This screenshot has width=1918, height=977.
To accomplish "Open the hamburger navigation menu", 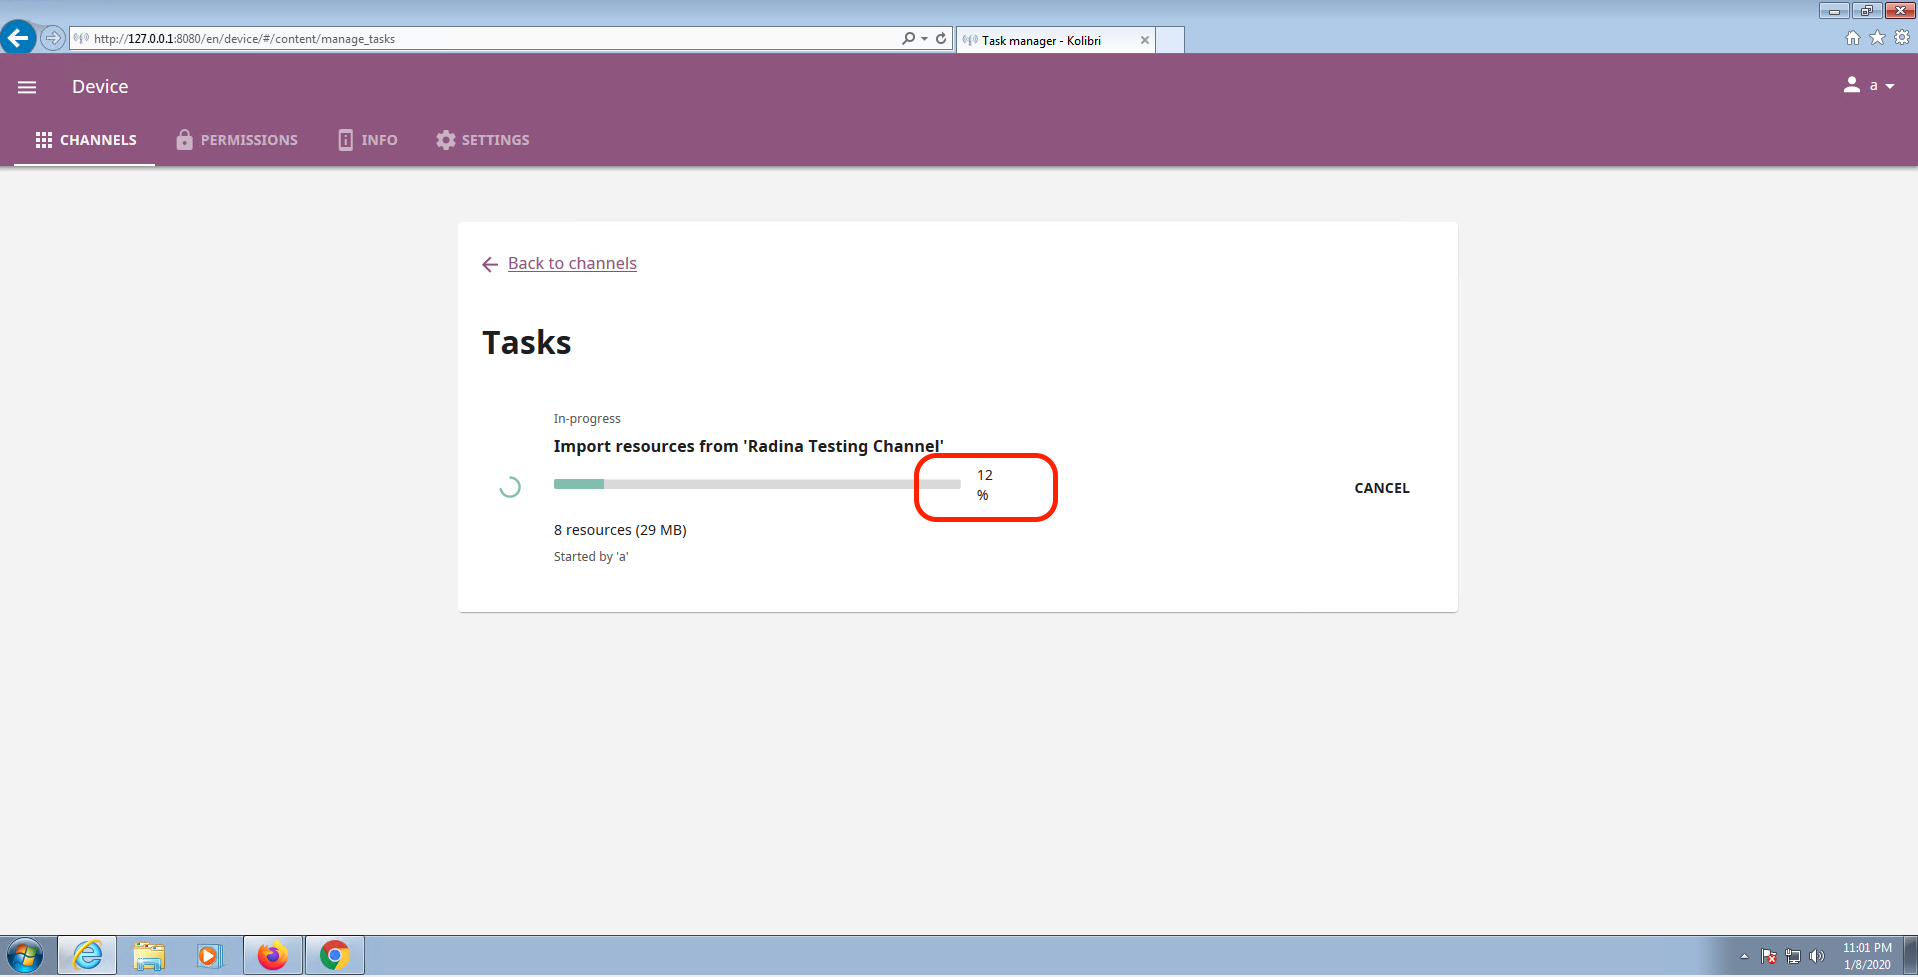I will 27,87.
